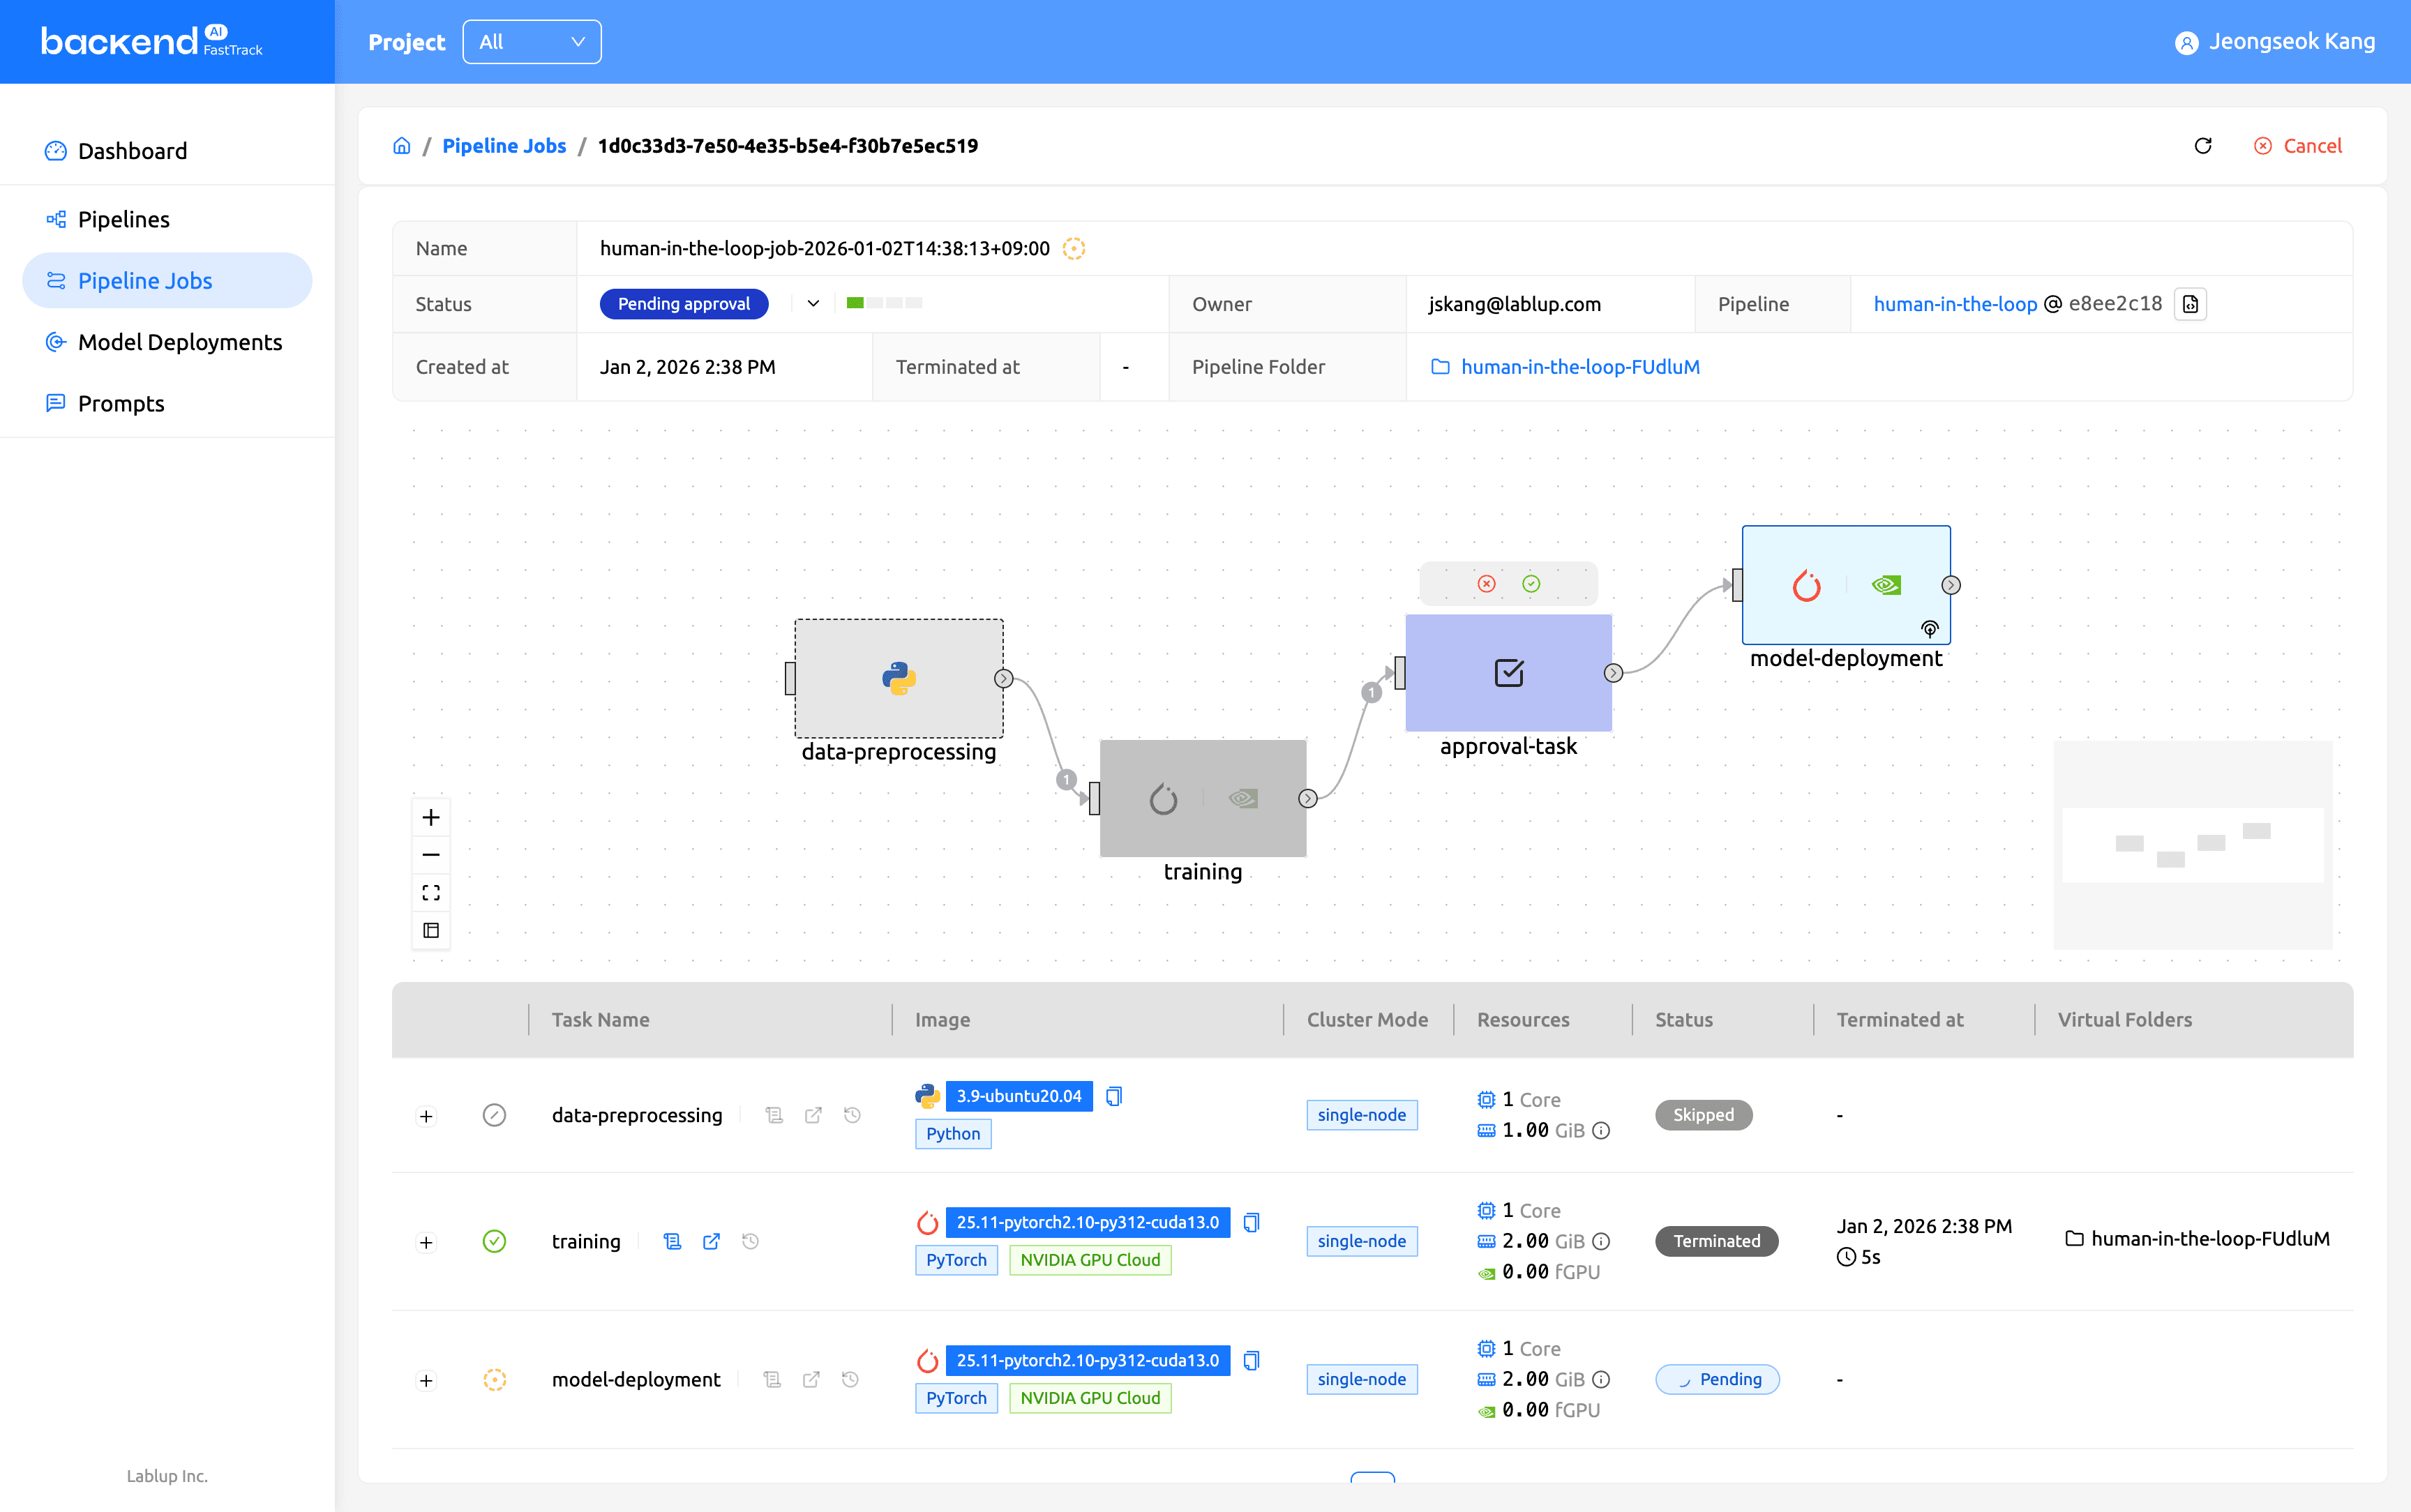
Task: Zoom out on the pipeline canvas
Action: pos(431,855)
